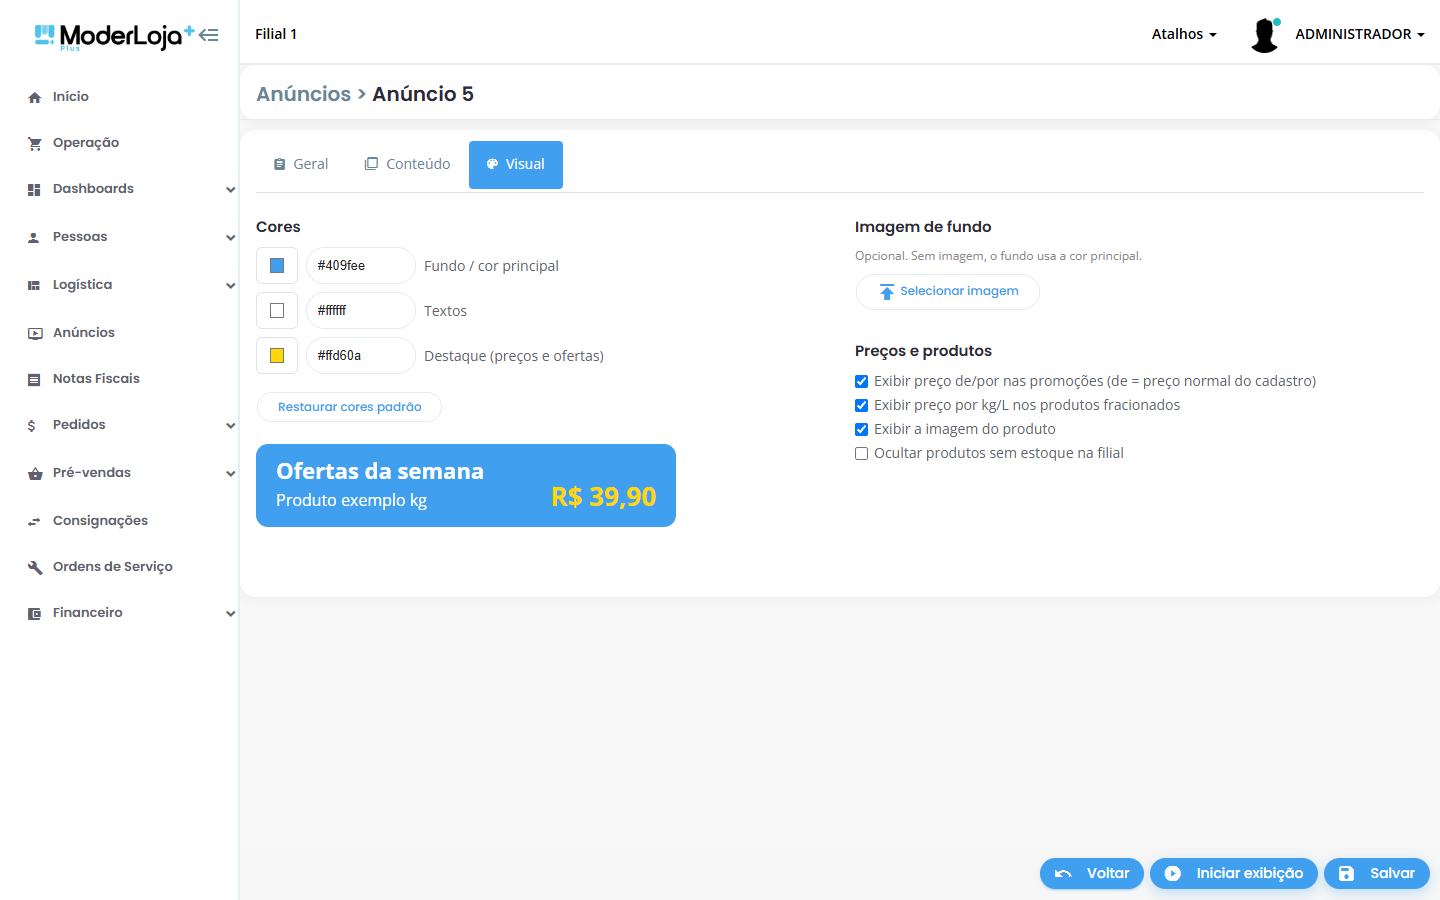Screen dimensions: 1440x900
Task: Click the Logística icon in sidebar
Action: pos(35,285)
